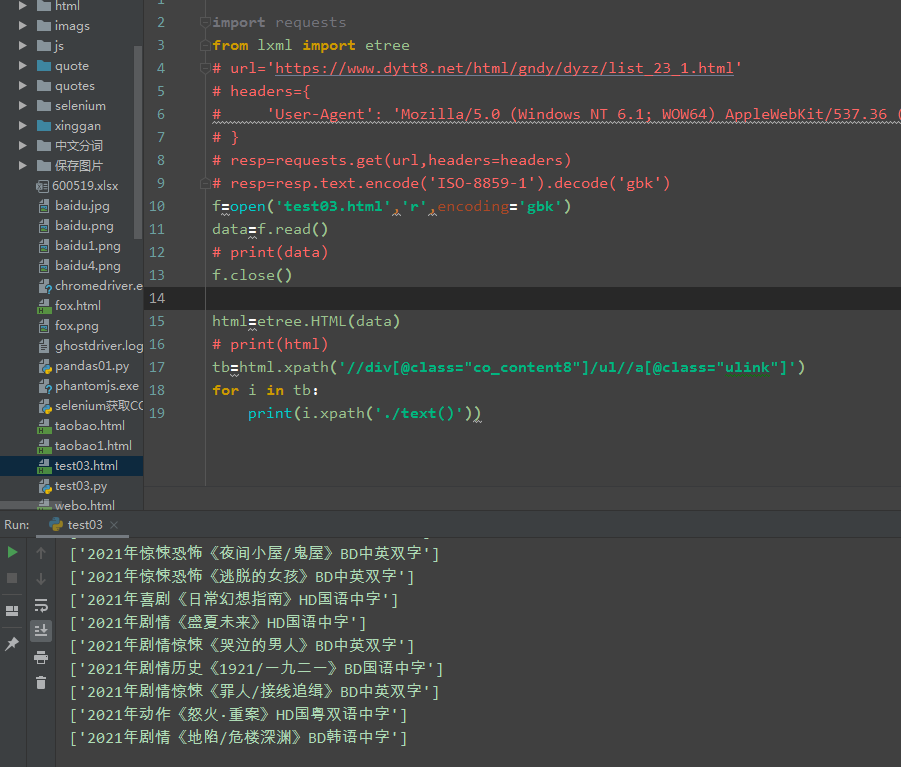Click the Restore Layout icon in Run panel
Image resolution: width=901 pixels, height=767 pixels.
pyautogui.click(x=12, y=610)
